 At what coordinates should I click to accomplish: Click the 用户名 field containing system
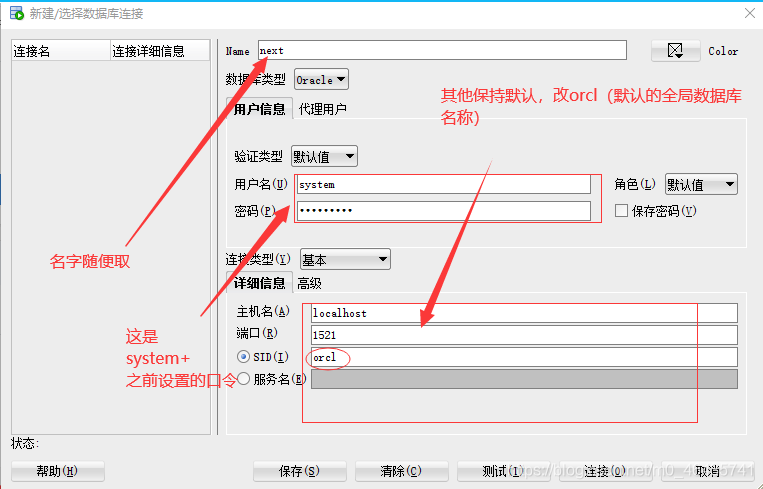(x=443, y=184)
